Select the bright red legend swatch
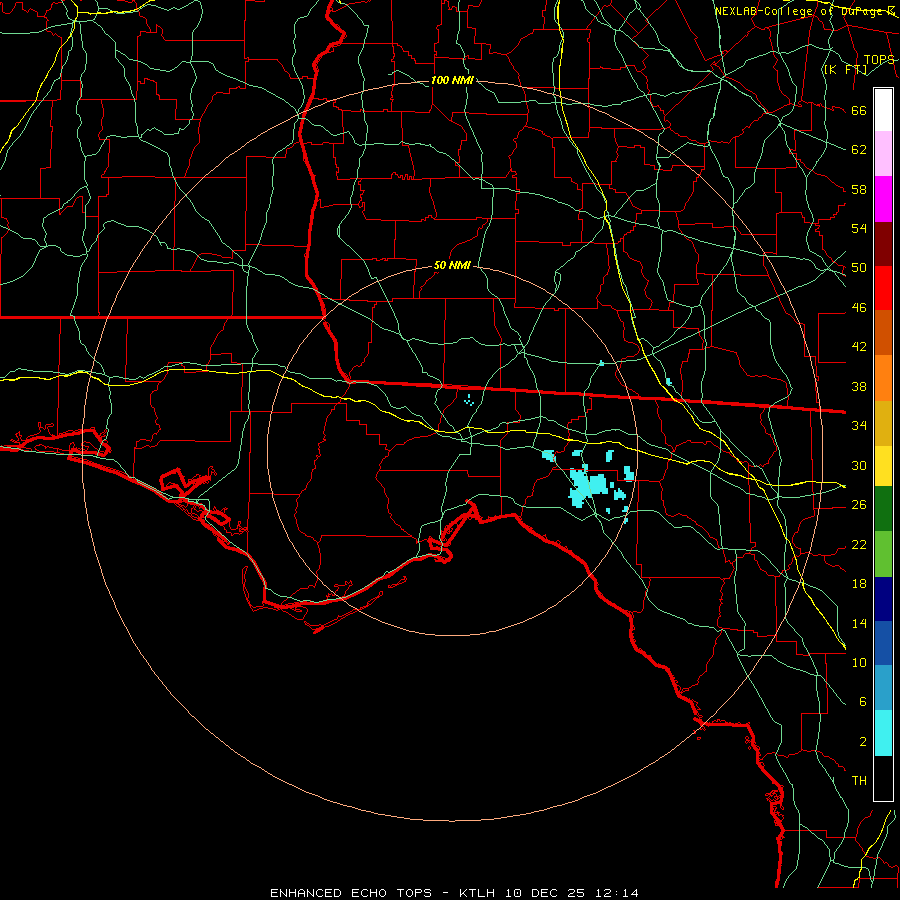This screenshot has width=900, height=900. (x=883, y=288)
